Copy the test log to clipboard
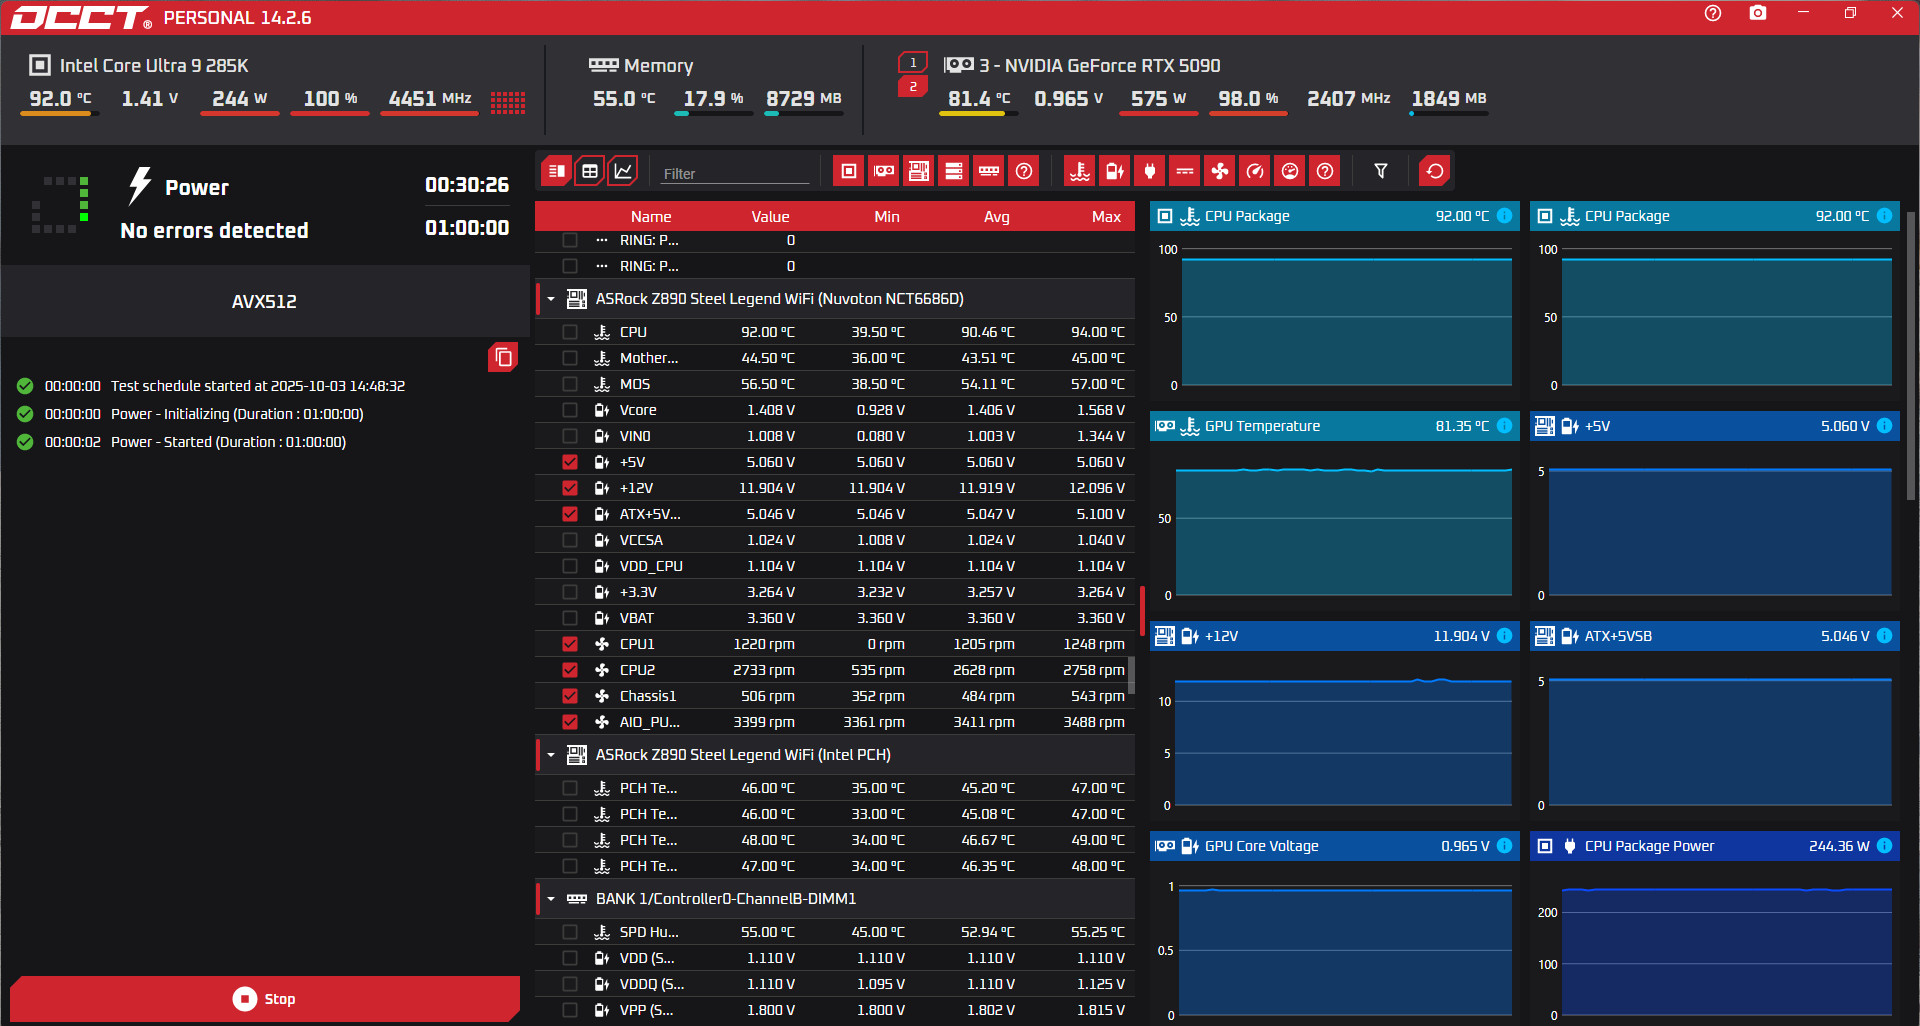The width and height of the screenshot is (1920, 1026). pyautogui.click(x=503, y=357)
